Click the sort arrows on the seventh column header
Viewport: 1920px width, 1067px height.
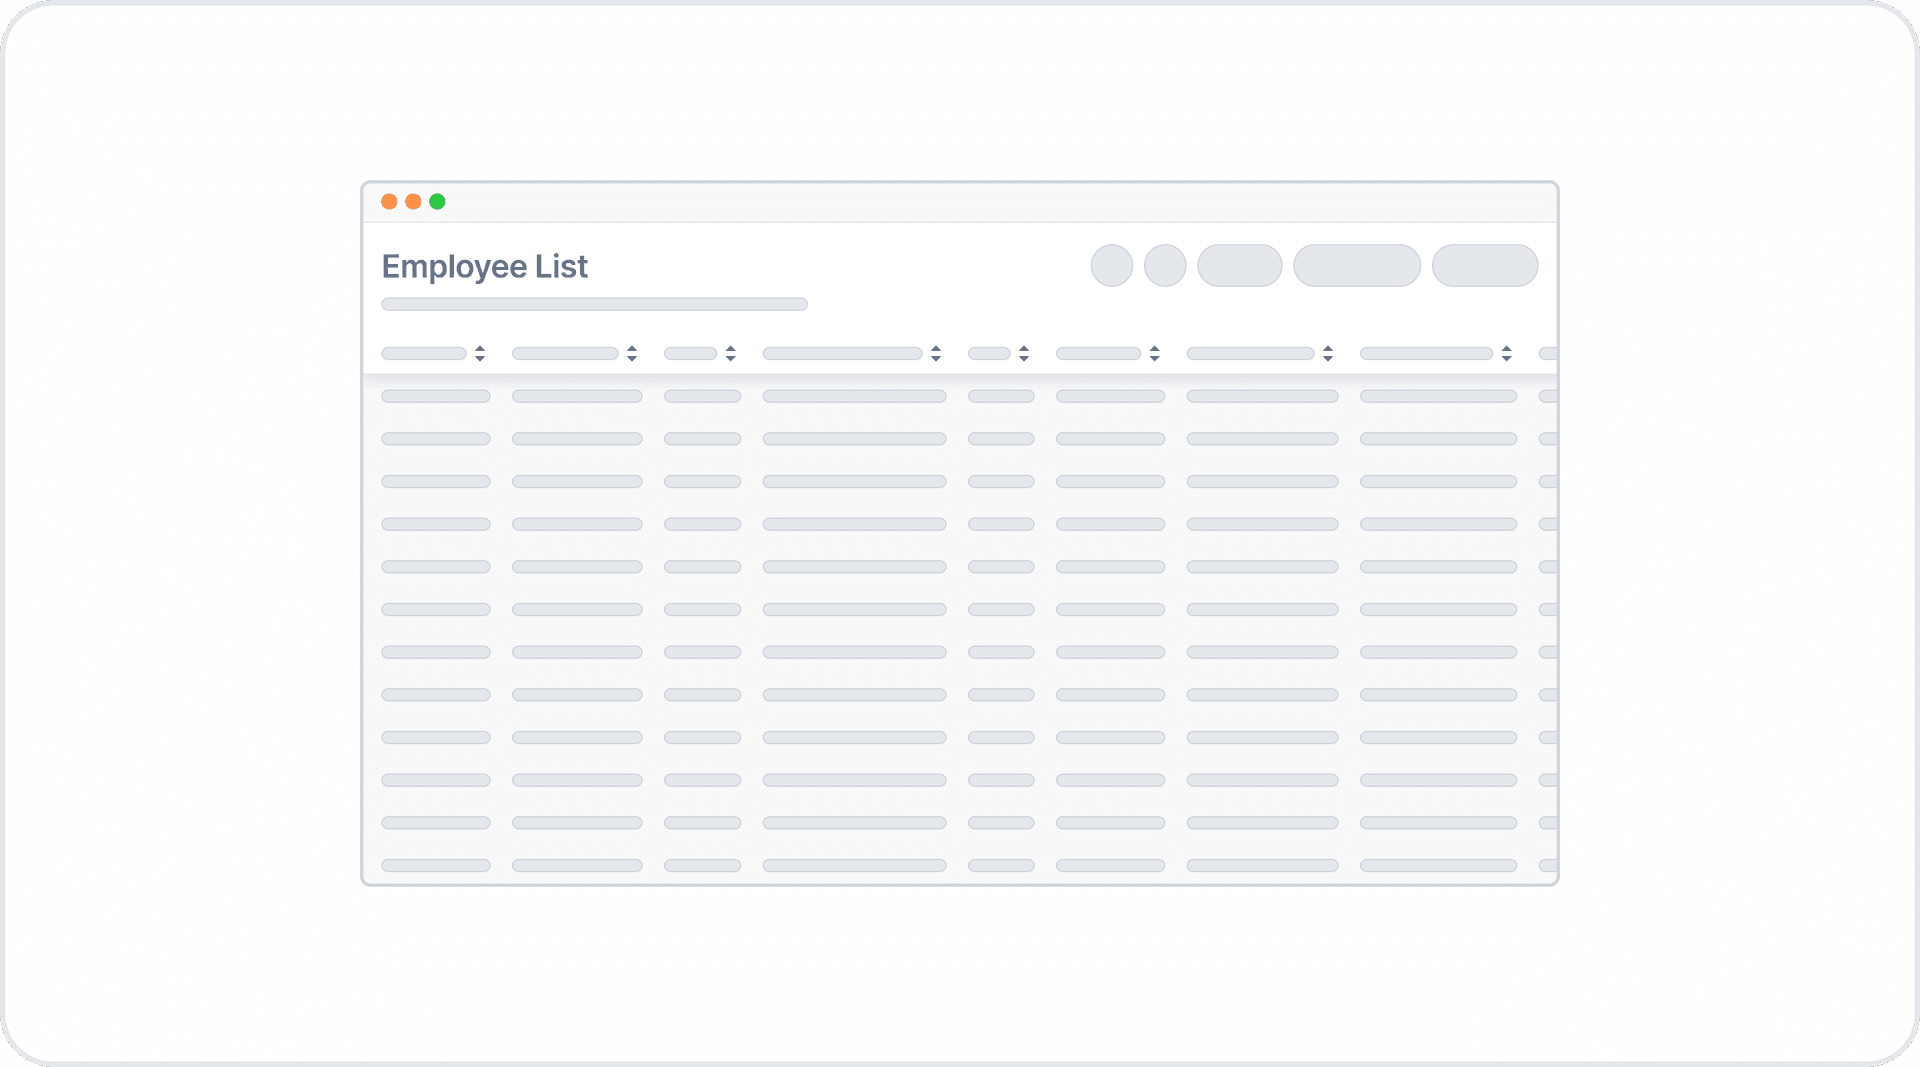click(x=1328, y=353)
